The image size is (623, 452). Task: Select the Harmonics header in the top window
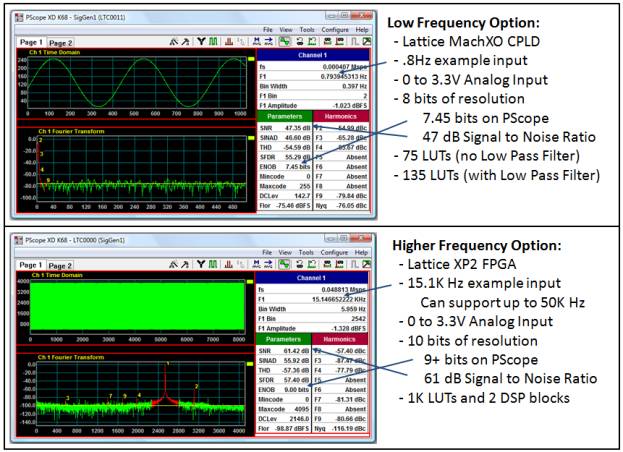click(342, 117)
